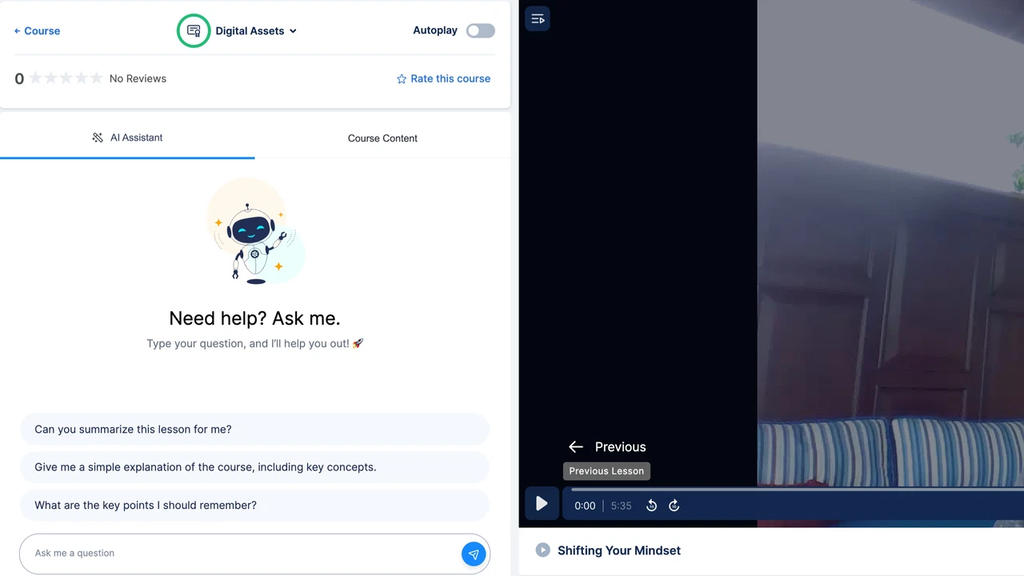Click the back arrow next to Previous
This screenshot has width=1024, height=576.
point(576,447)
